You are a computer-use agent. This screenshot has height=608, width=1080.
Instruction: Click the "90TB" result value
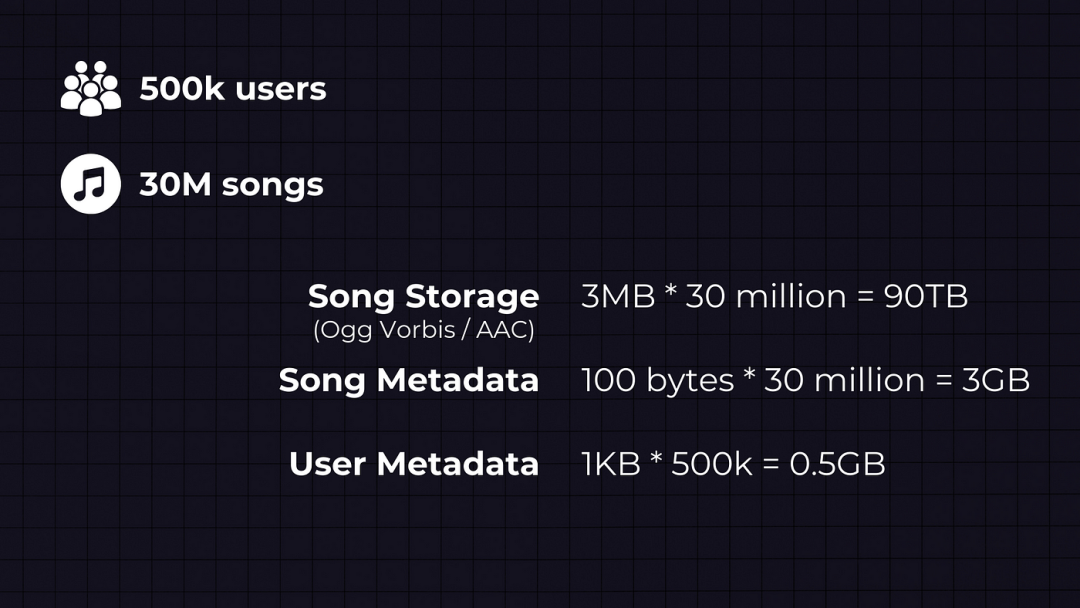926,296
